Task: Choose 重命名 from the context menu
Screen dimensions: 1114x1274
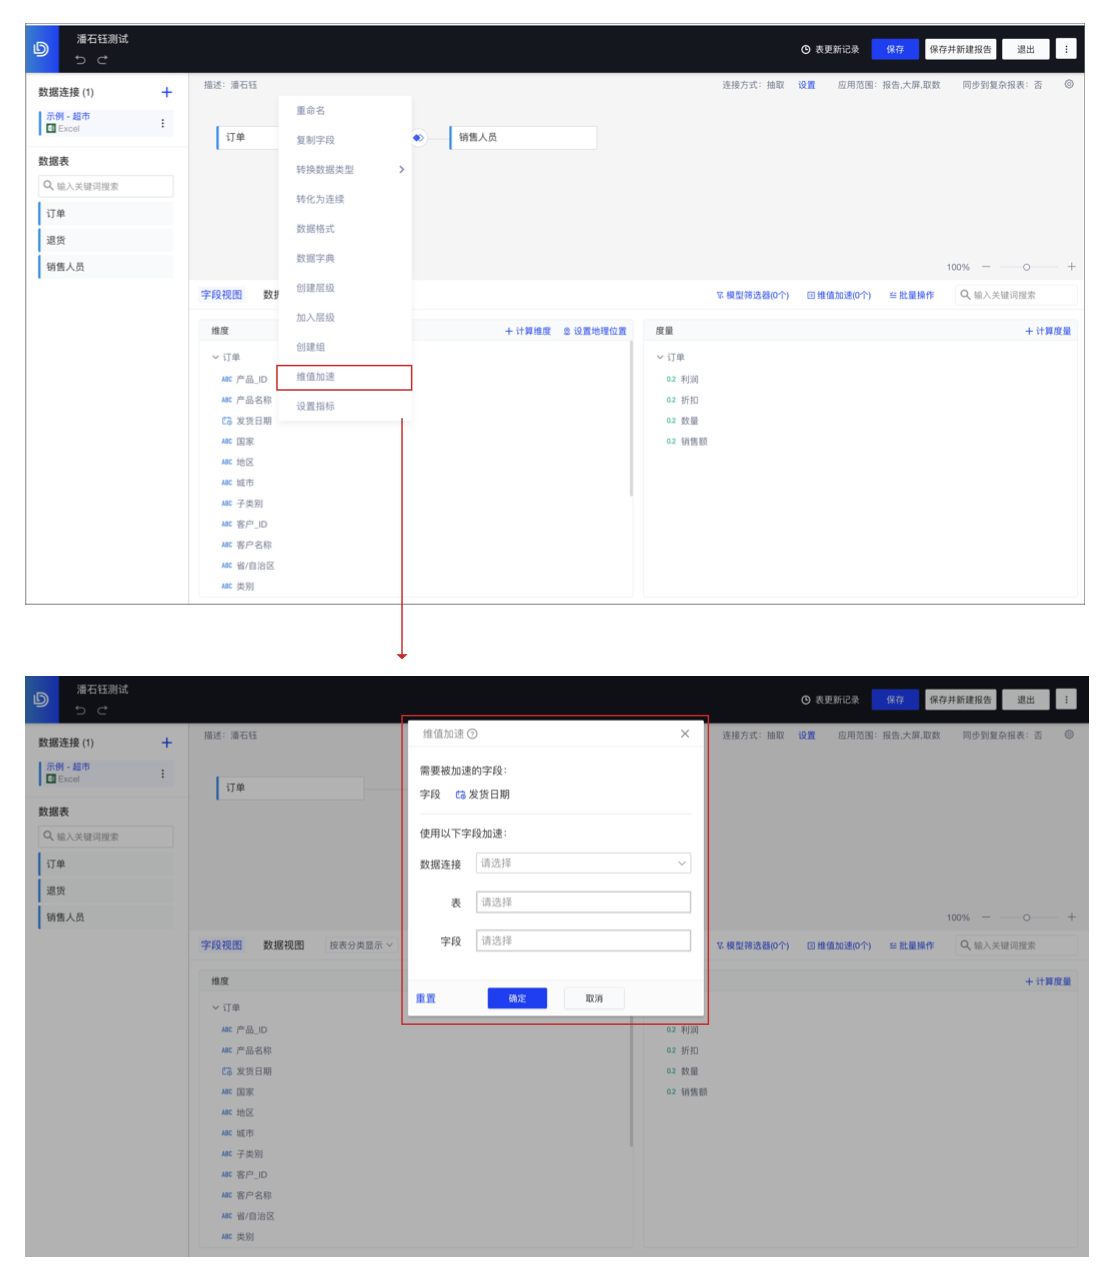Action: point(311,111)
